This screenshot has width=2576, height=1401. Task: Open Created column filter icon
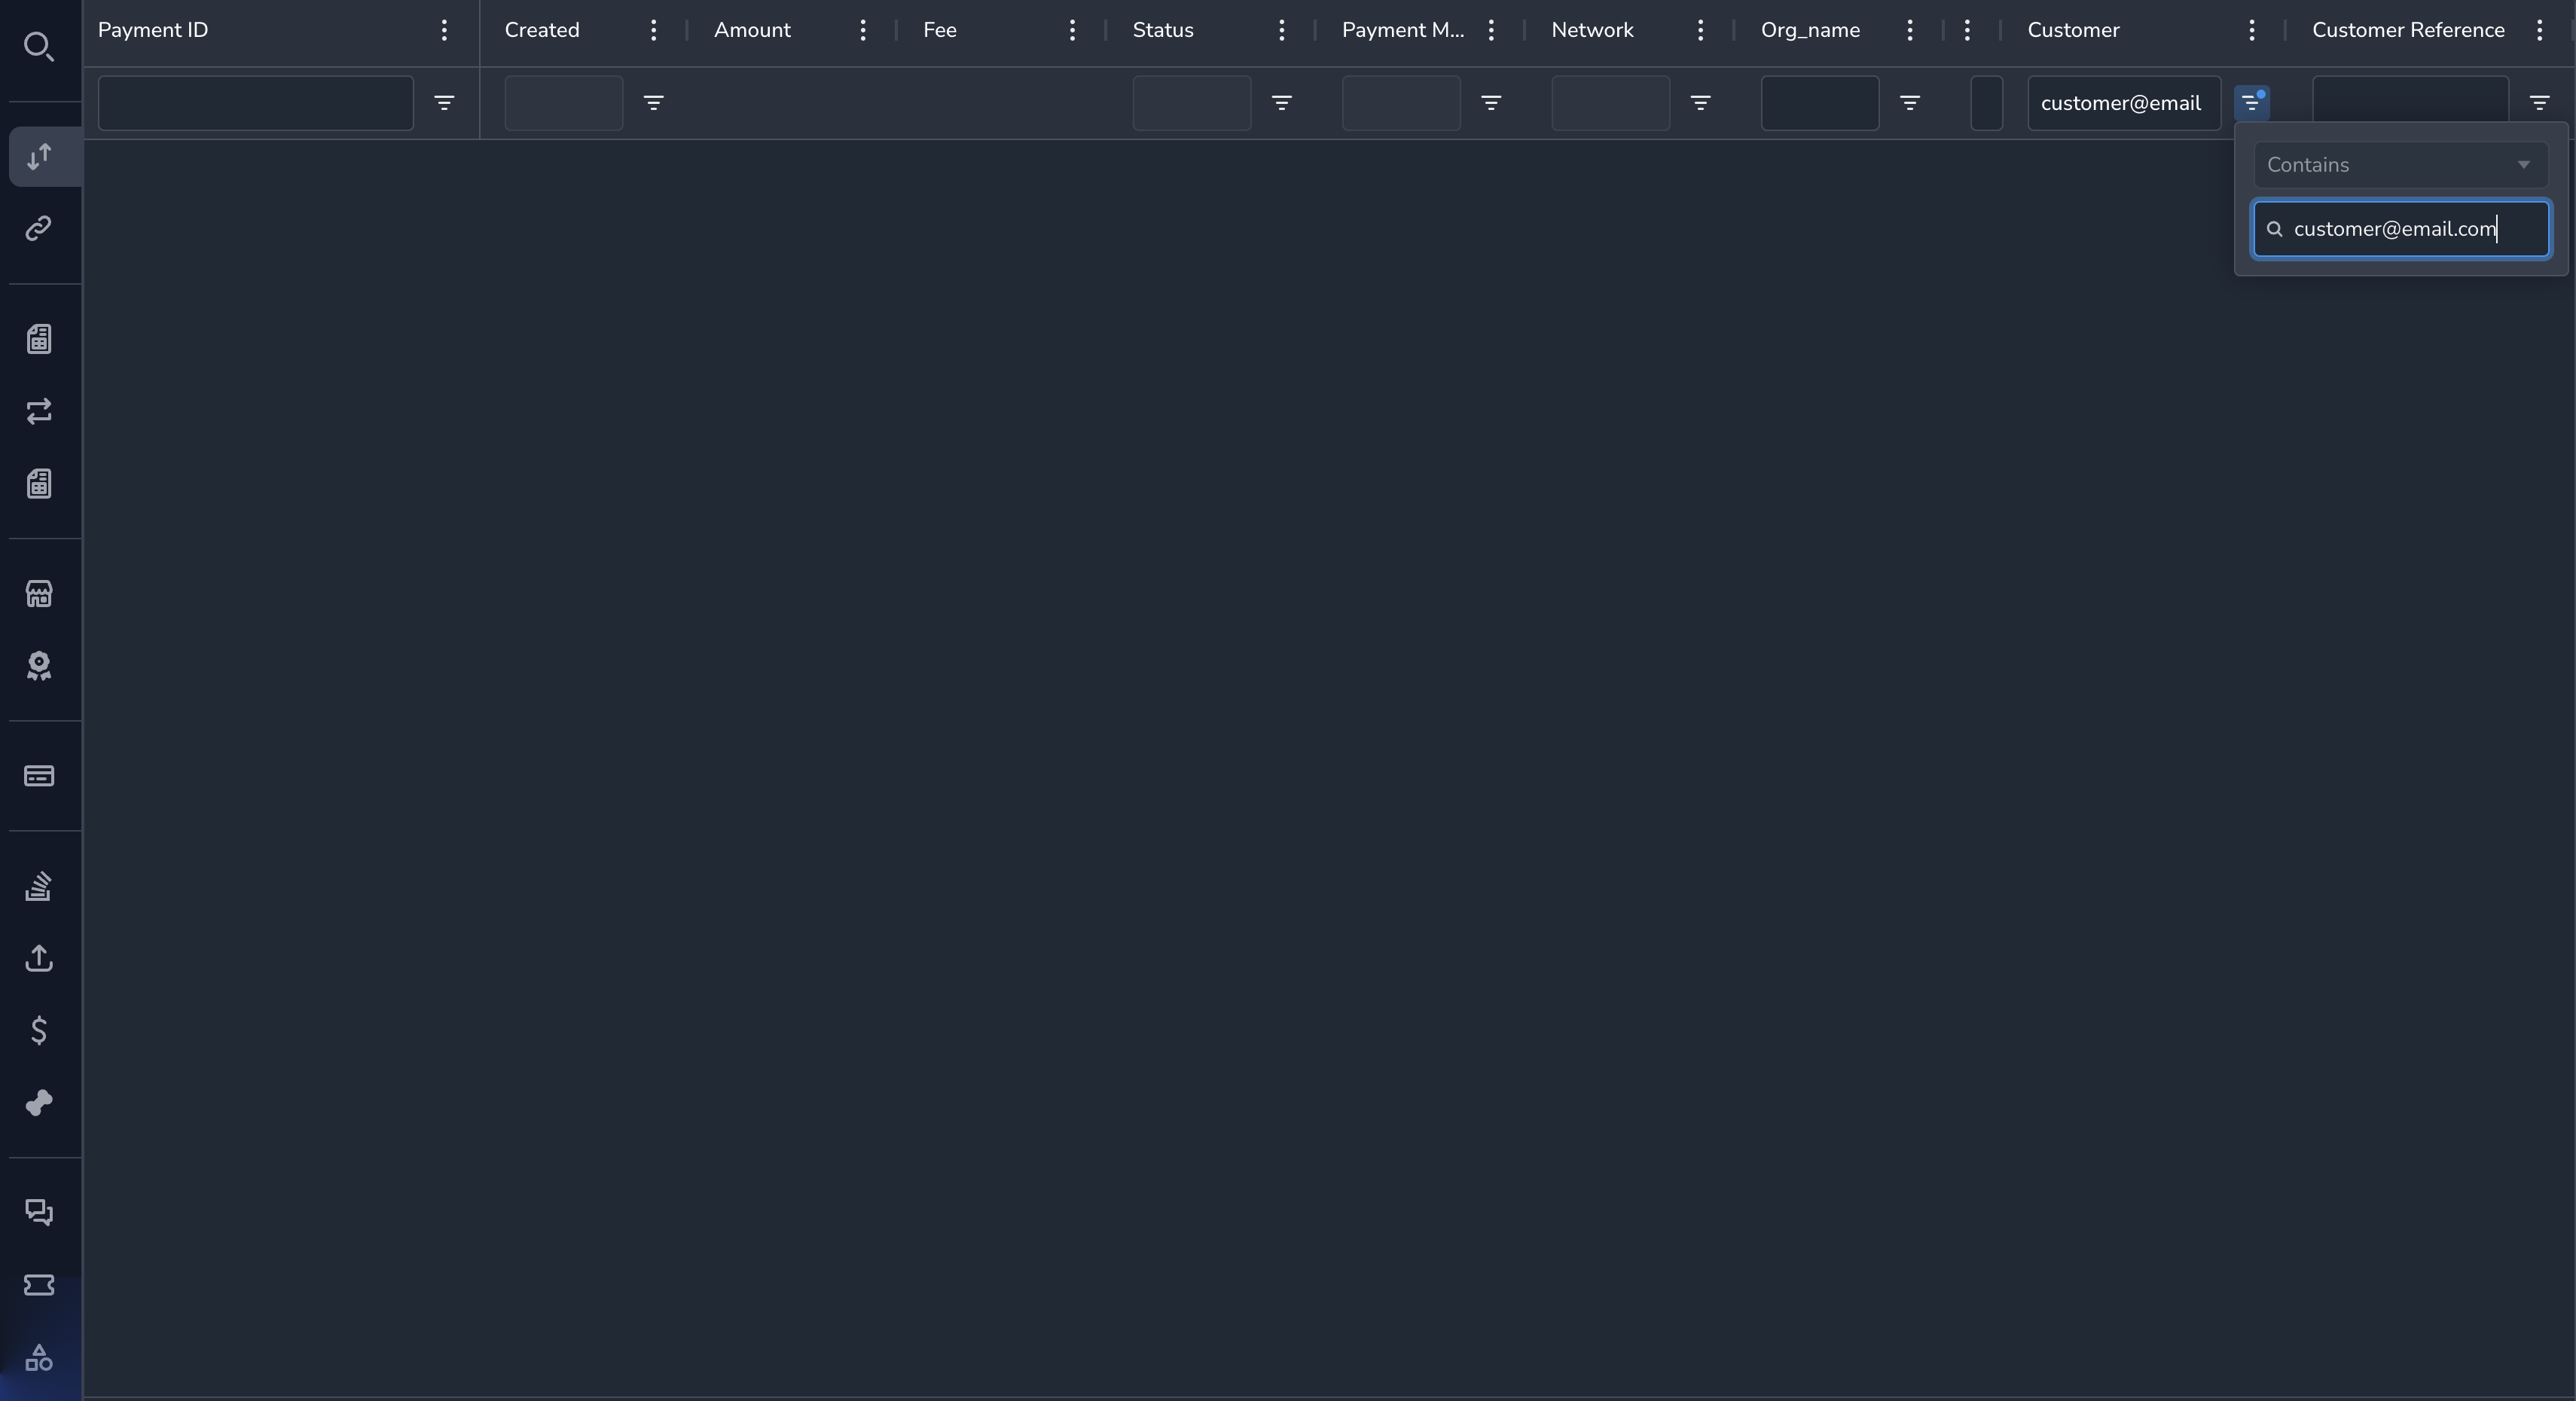coord(653,103)
